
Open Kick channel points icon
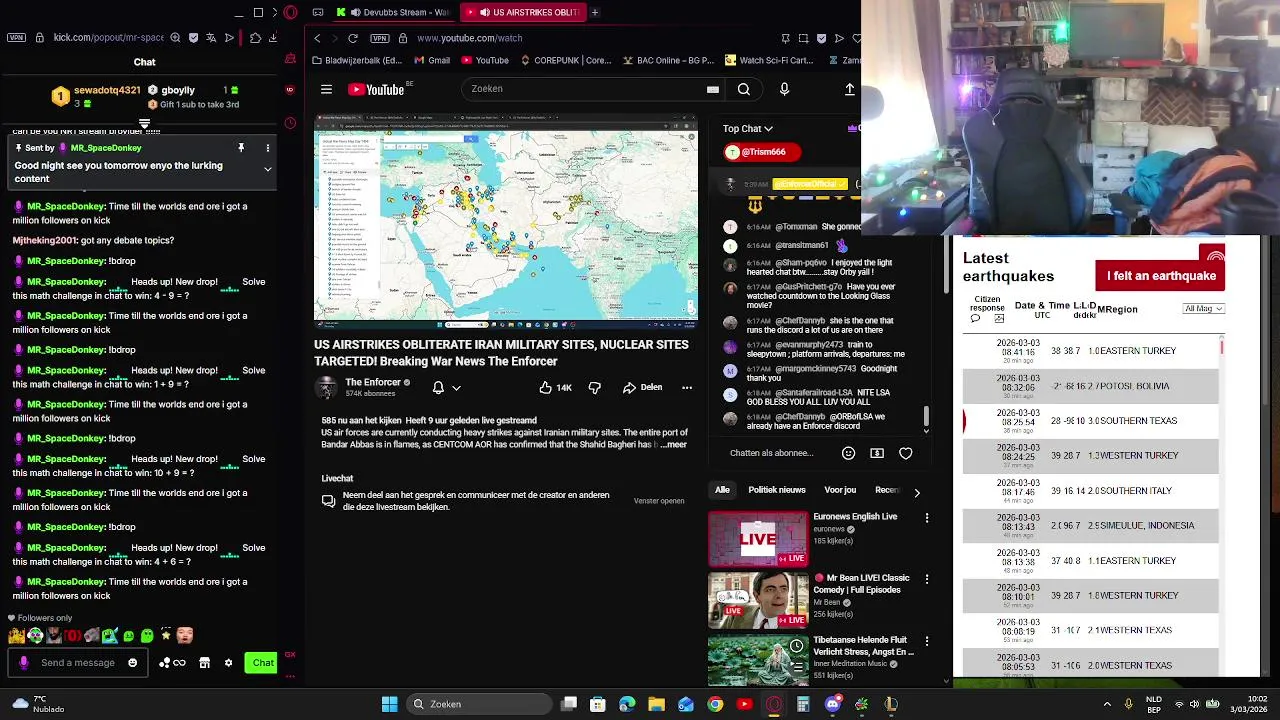173,663
